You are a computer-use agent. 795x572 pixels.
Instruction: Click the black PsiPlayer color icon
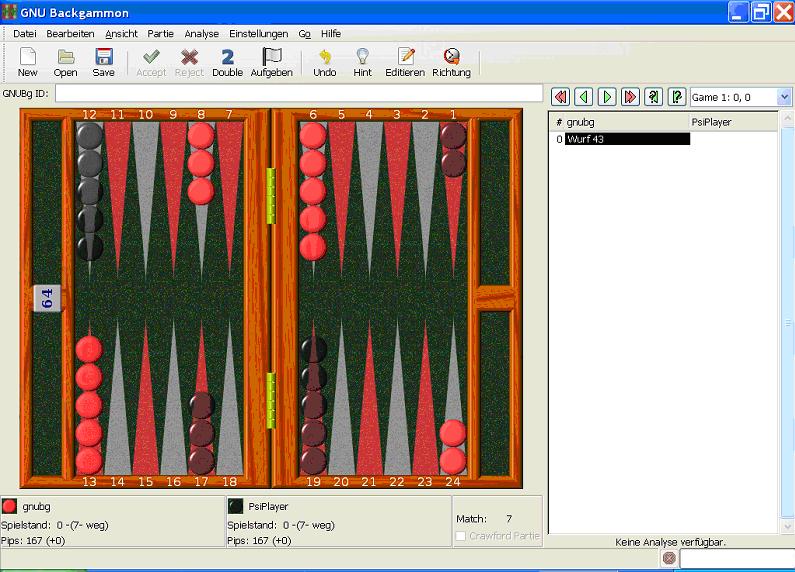click(x=236, y=506)
